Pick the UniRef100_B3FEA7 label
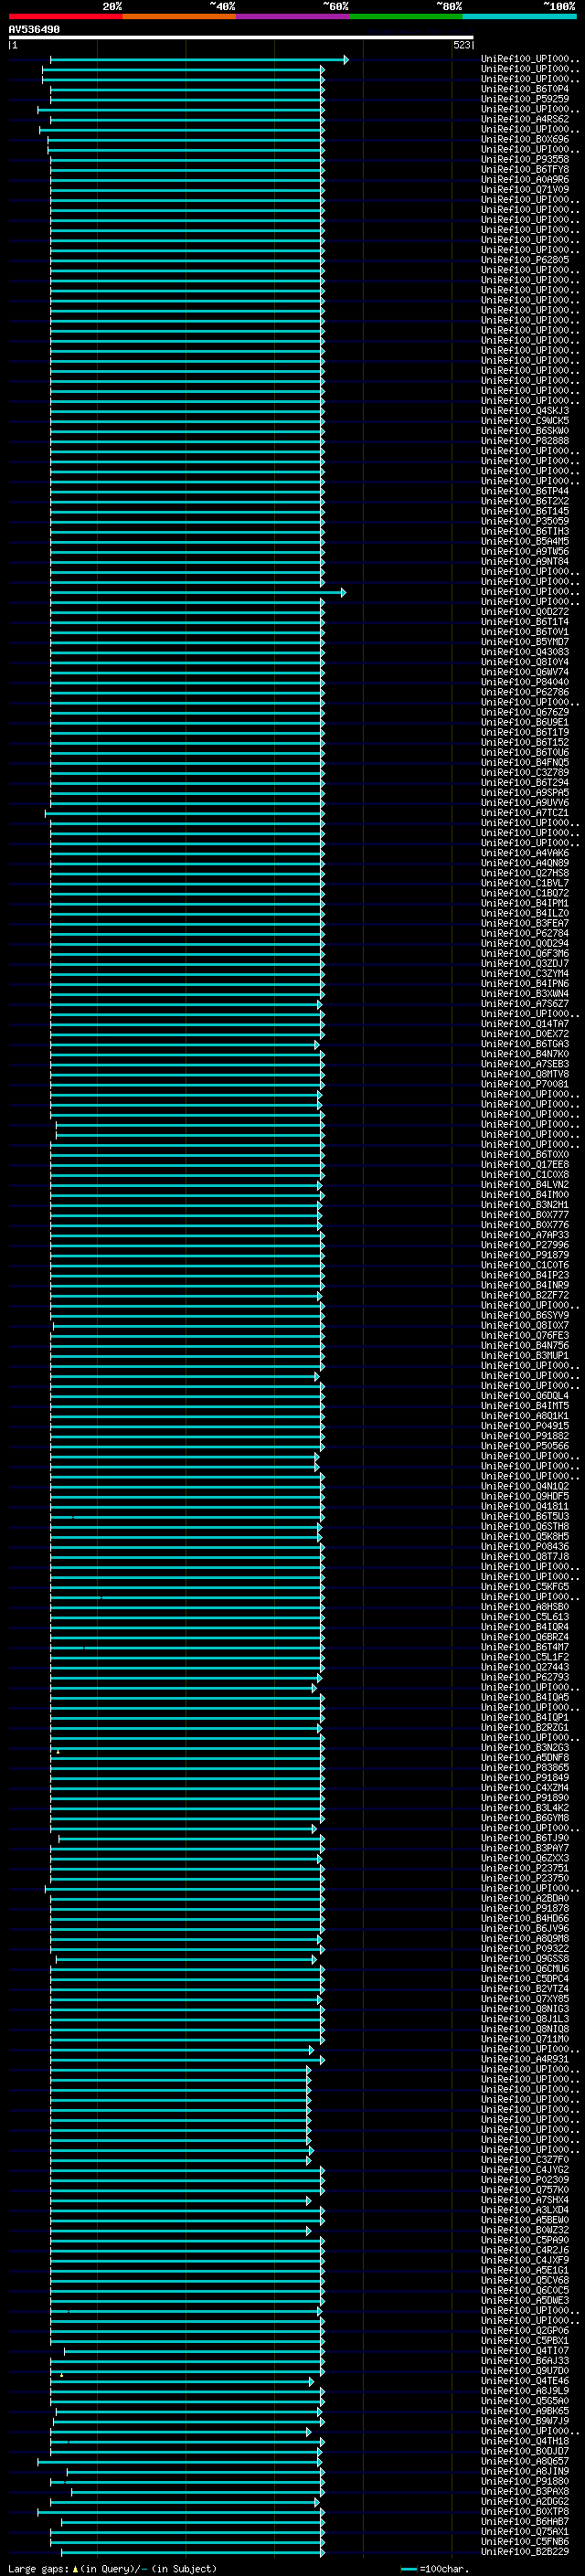 [x=525, y=923]
